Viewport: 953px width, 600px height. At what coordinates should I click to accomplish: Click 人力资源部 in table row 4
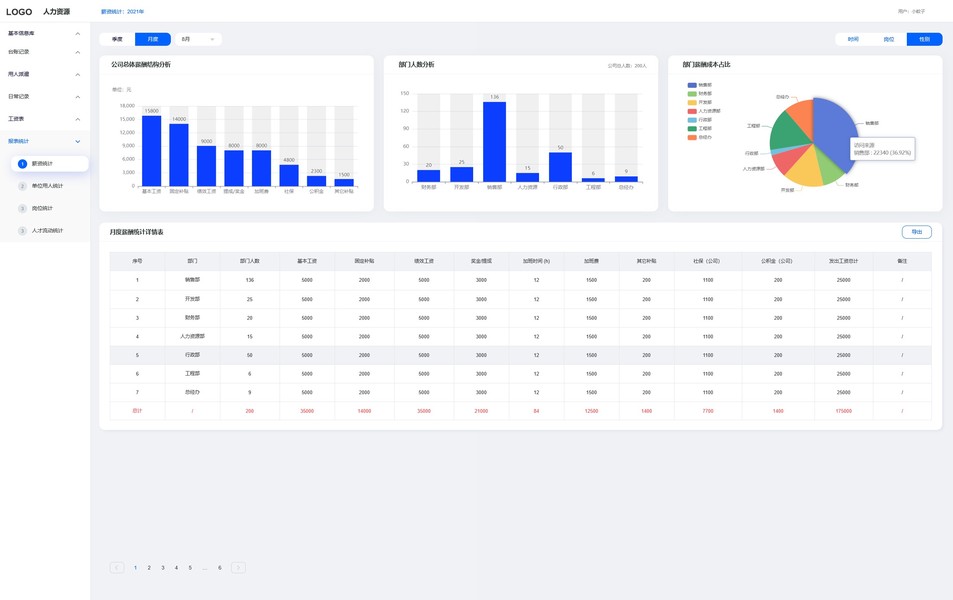click(x=192, y=336)
